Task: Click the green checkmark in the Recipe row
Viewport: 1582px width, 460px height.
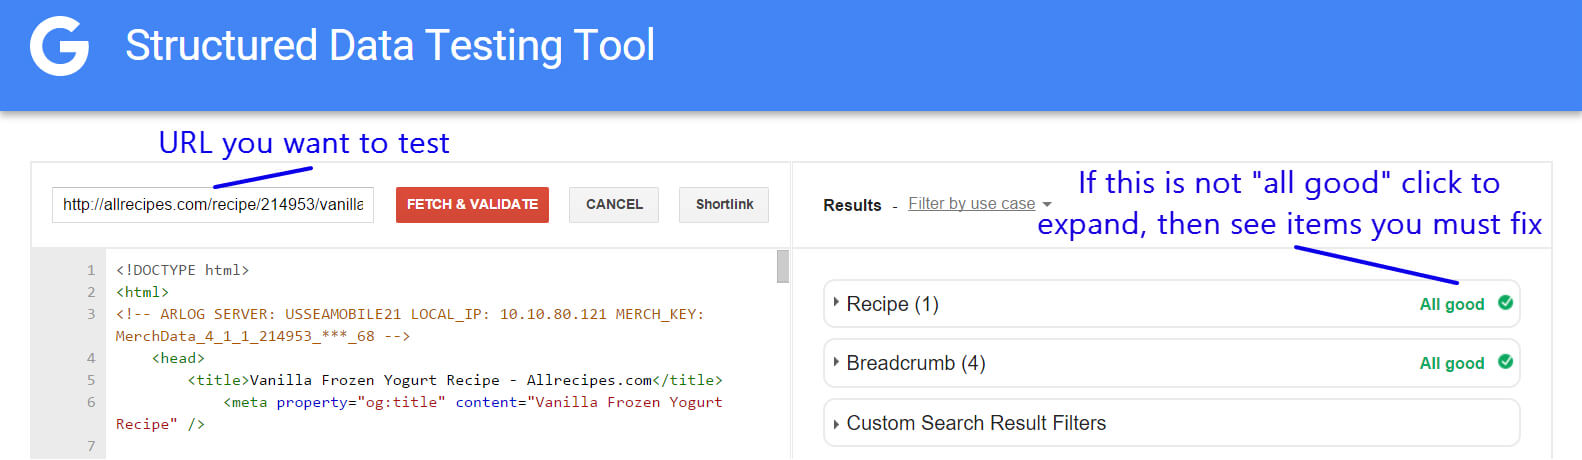Action: point(1505,303)
